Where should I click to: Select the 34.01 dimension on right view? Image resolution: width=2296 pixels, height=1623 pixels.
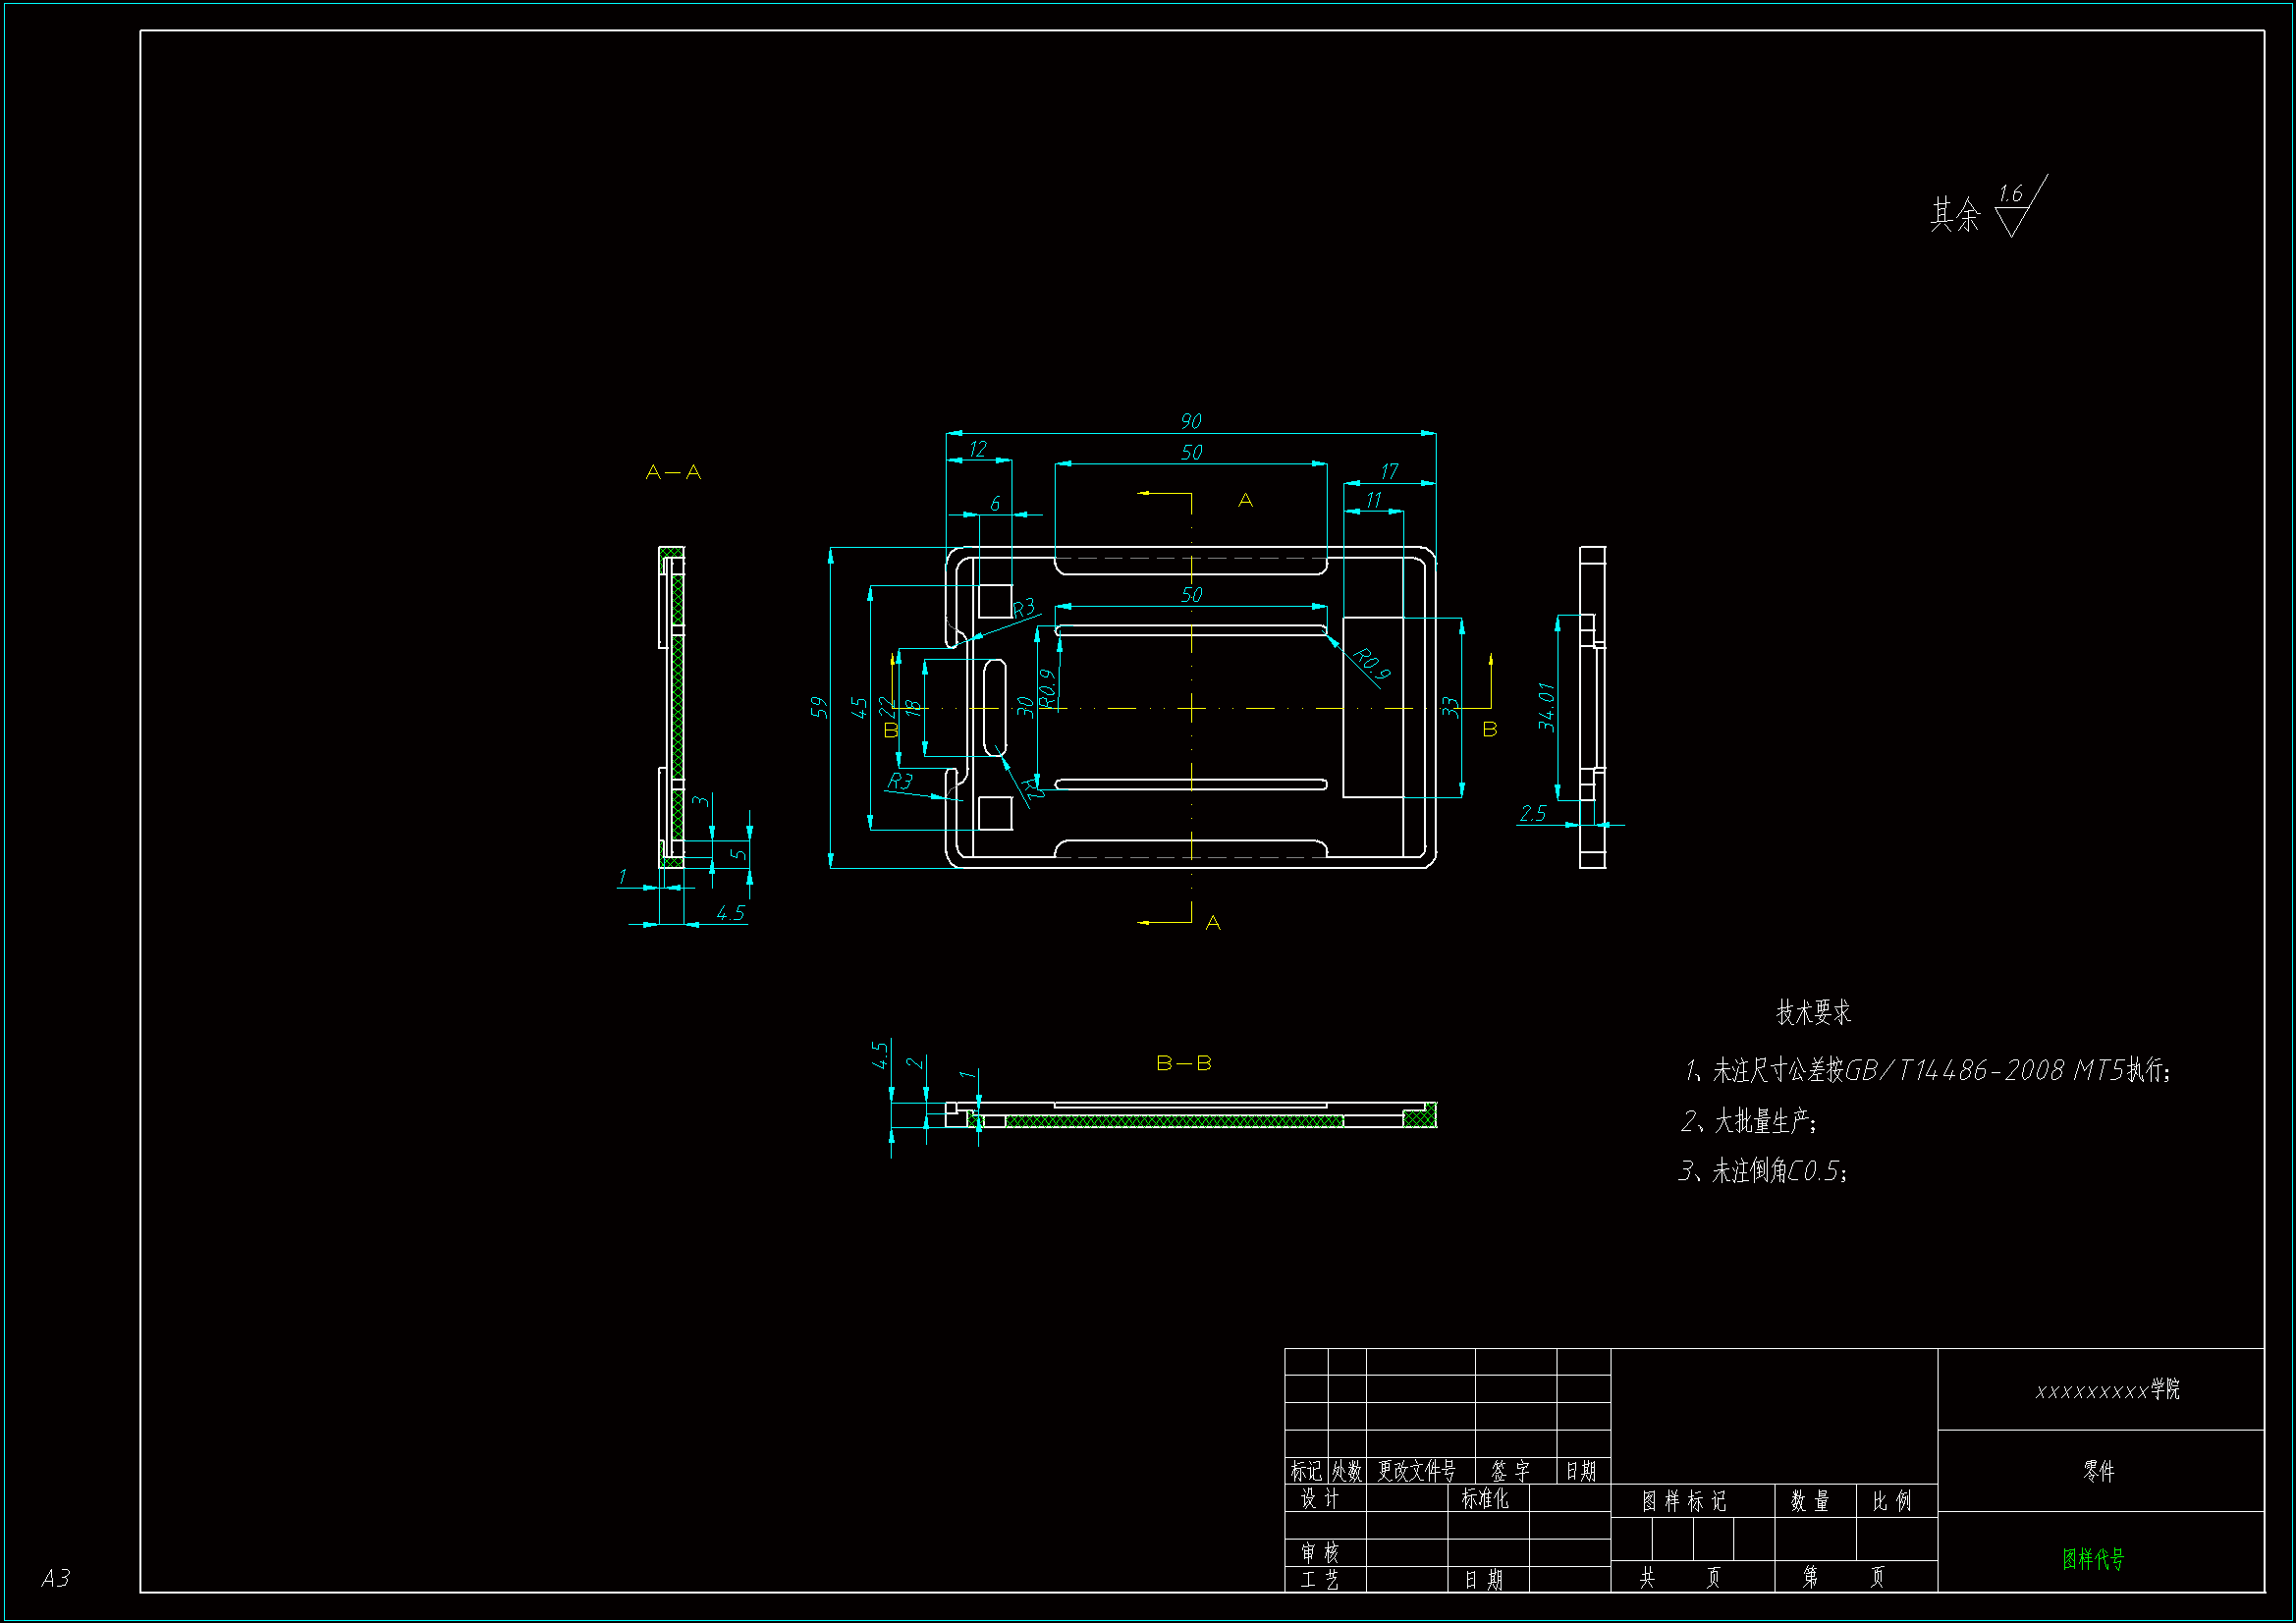tap(1546, 707)
